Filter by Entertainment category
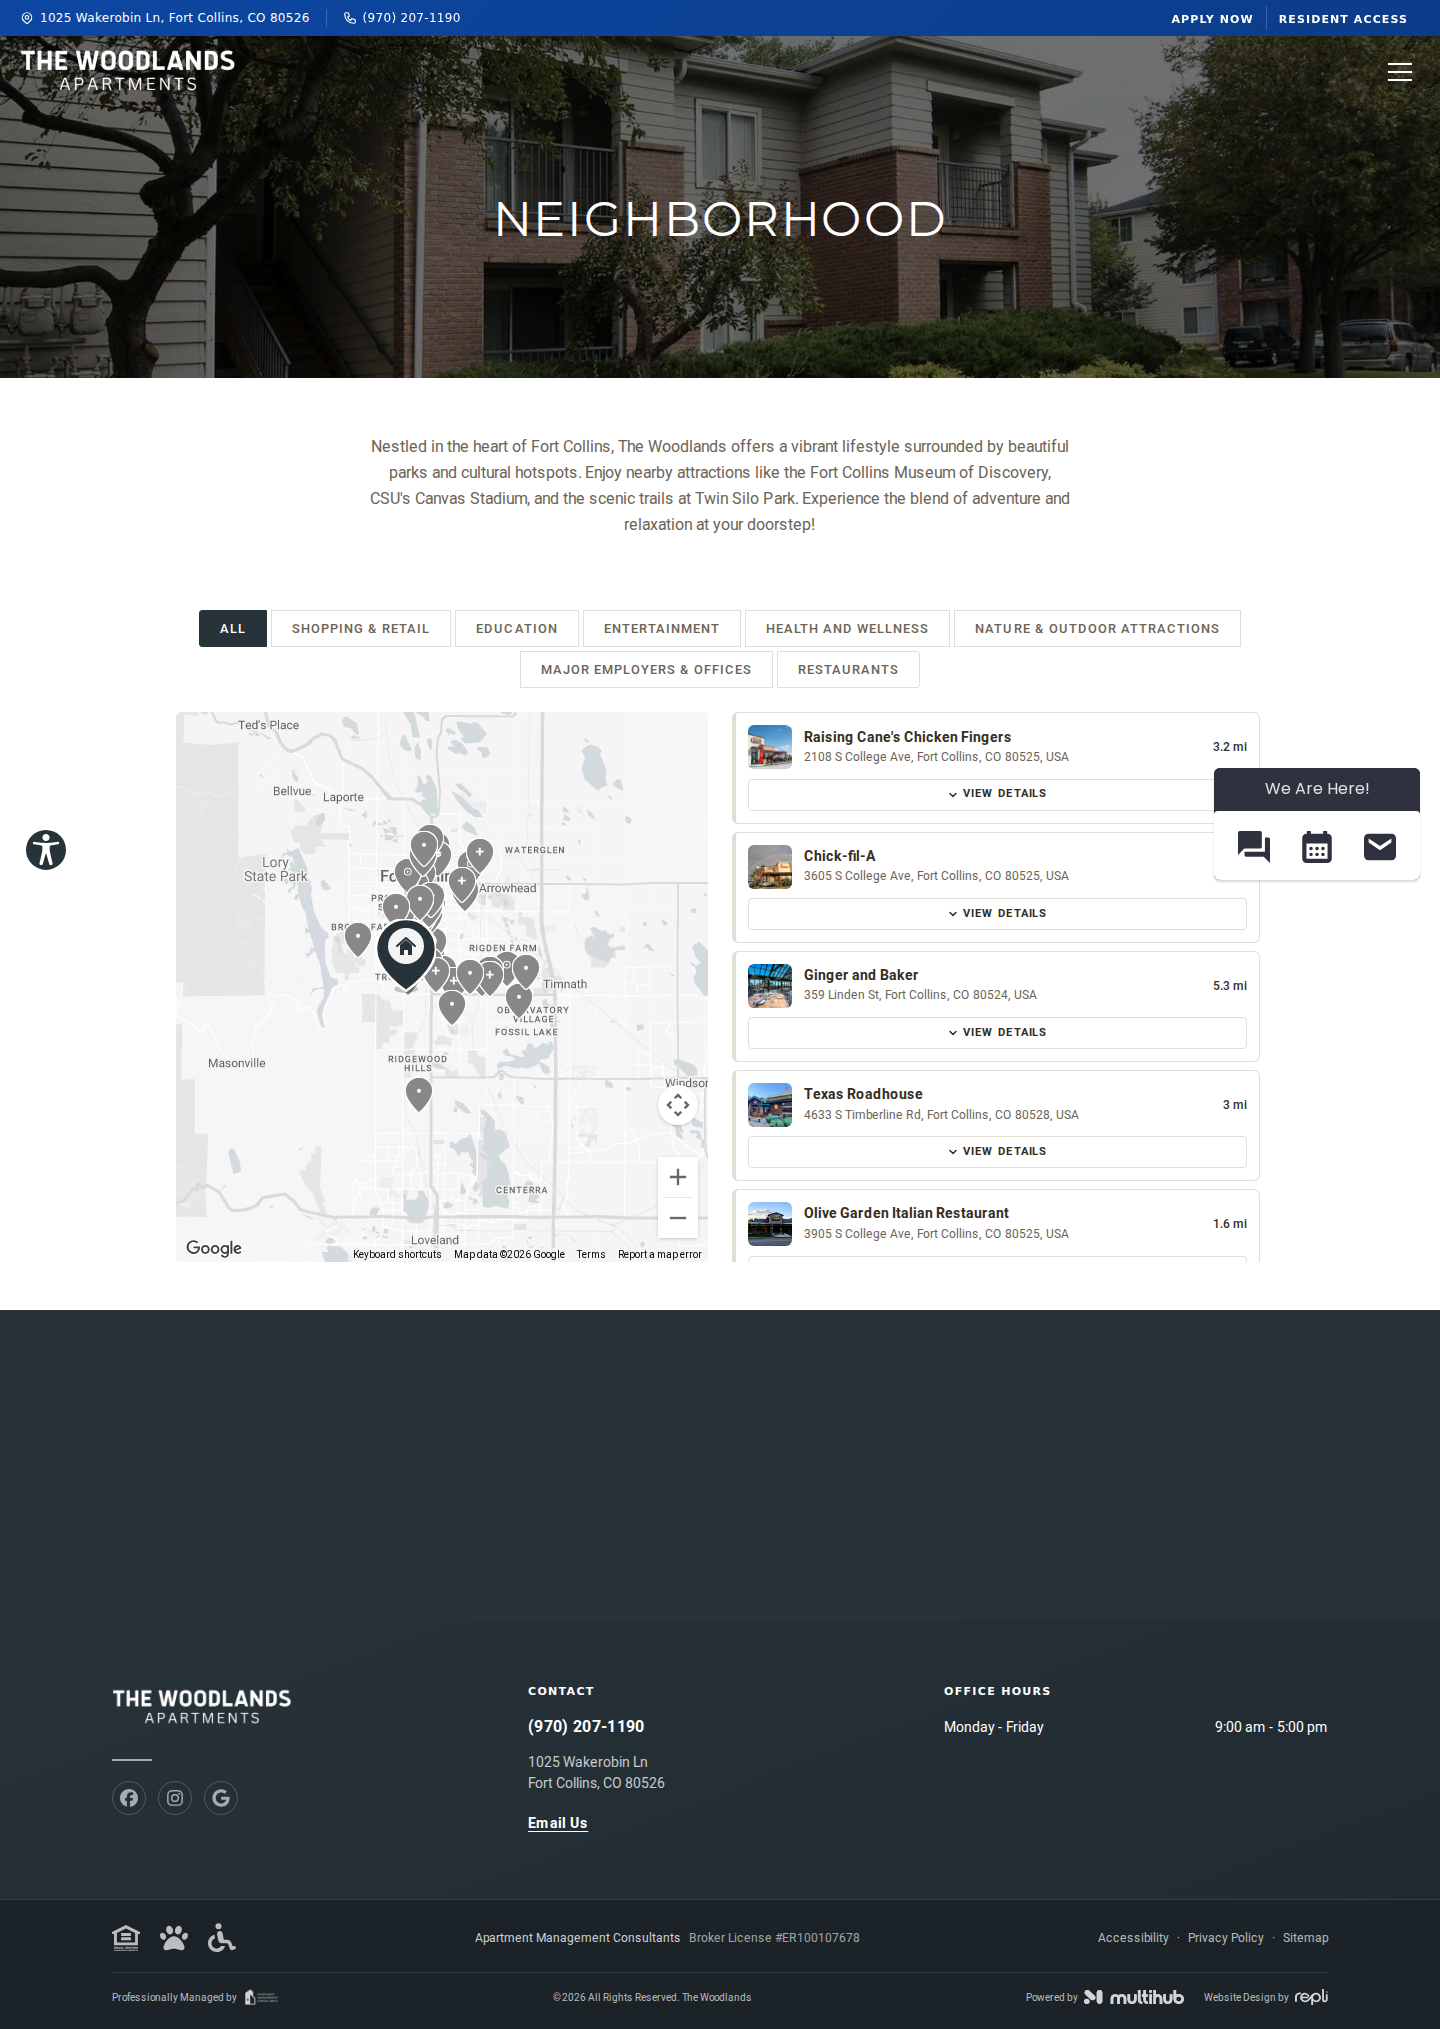 tap(662, 629)
